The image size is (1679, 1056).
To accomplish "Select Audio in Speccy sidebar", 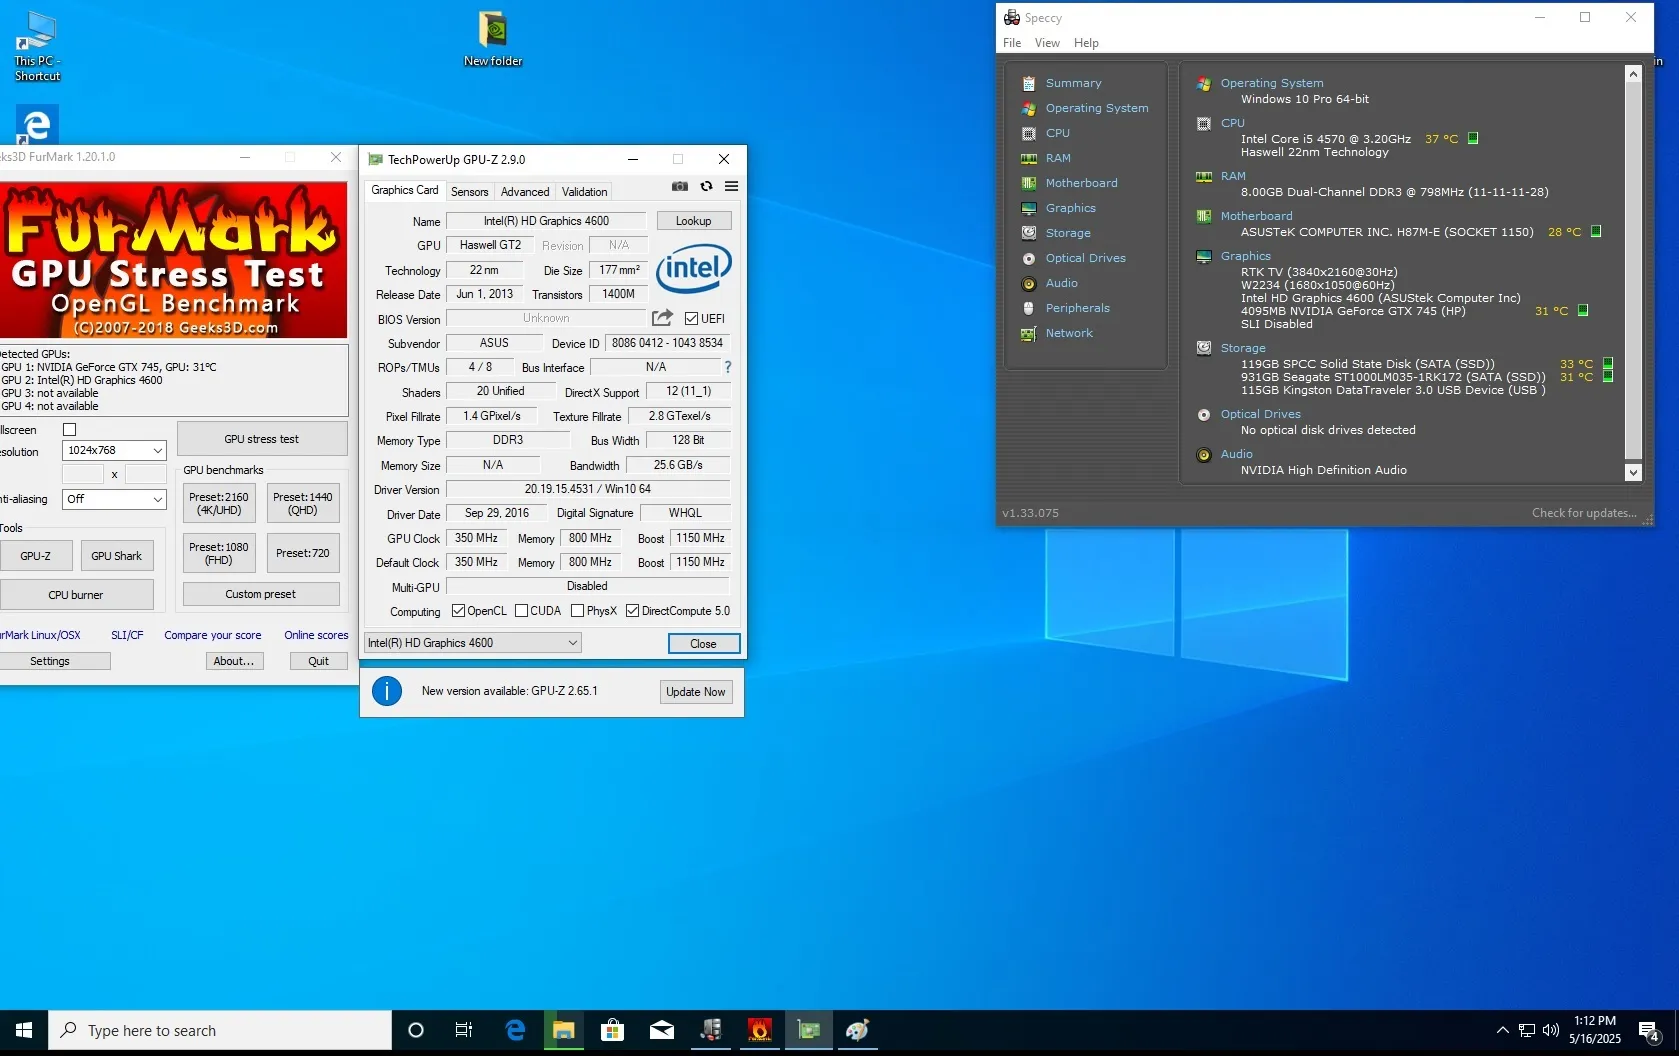I will (x=1062, y=283).
